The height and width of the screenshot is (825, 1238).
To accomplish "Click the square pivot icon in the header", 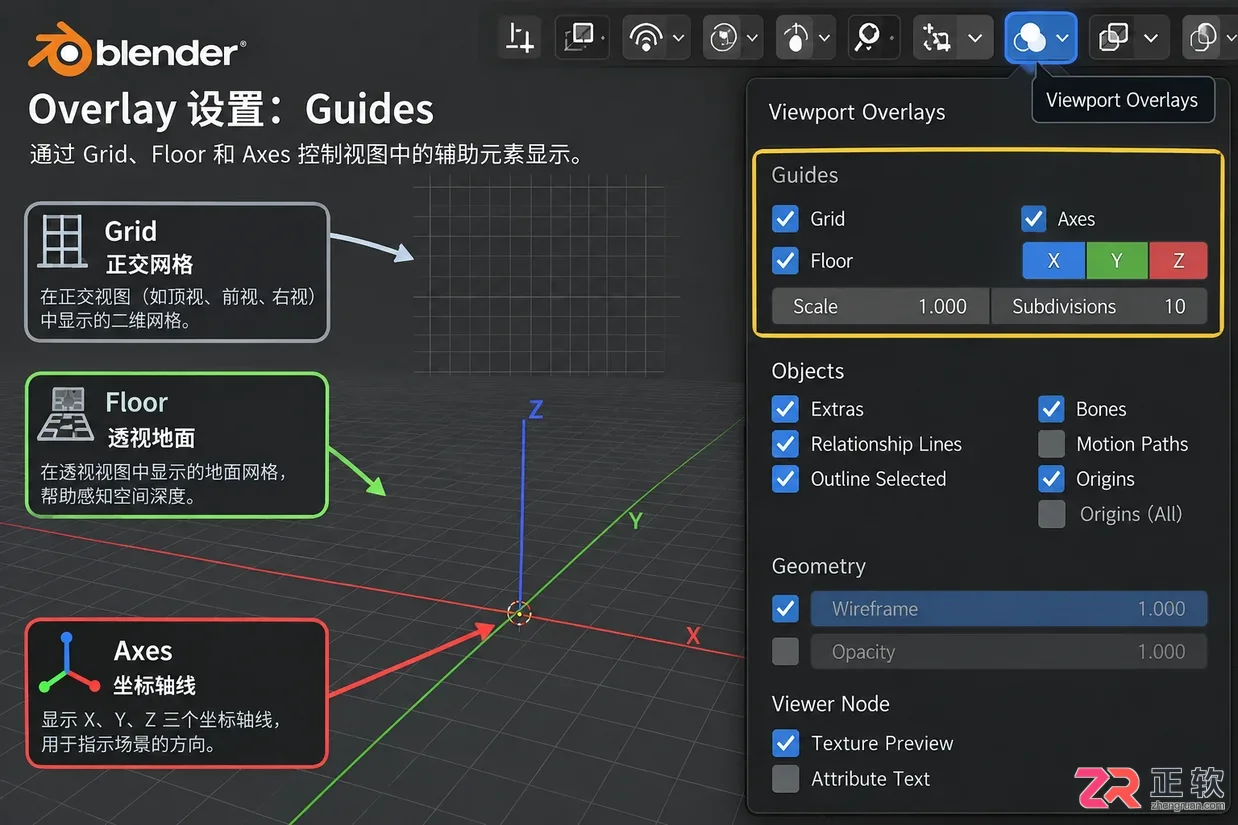I will pos(578,38).
